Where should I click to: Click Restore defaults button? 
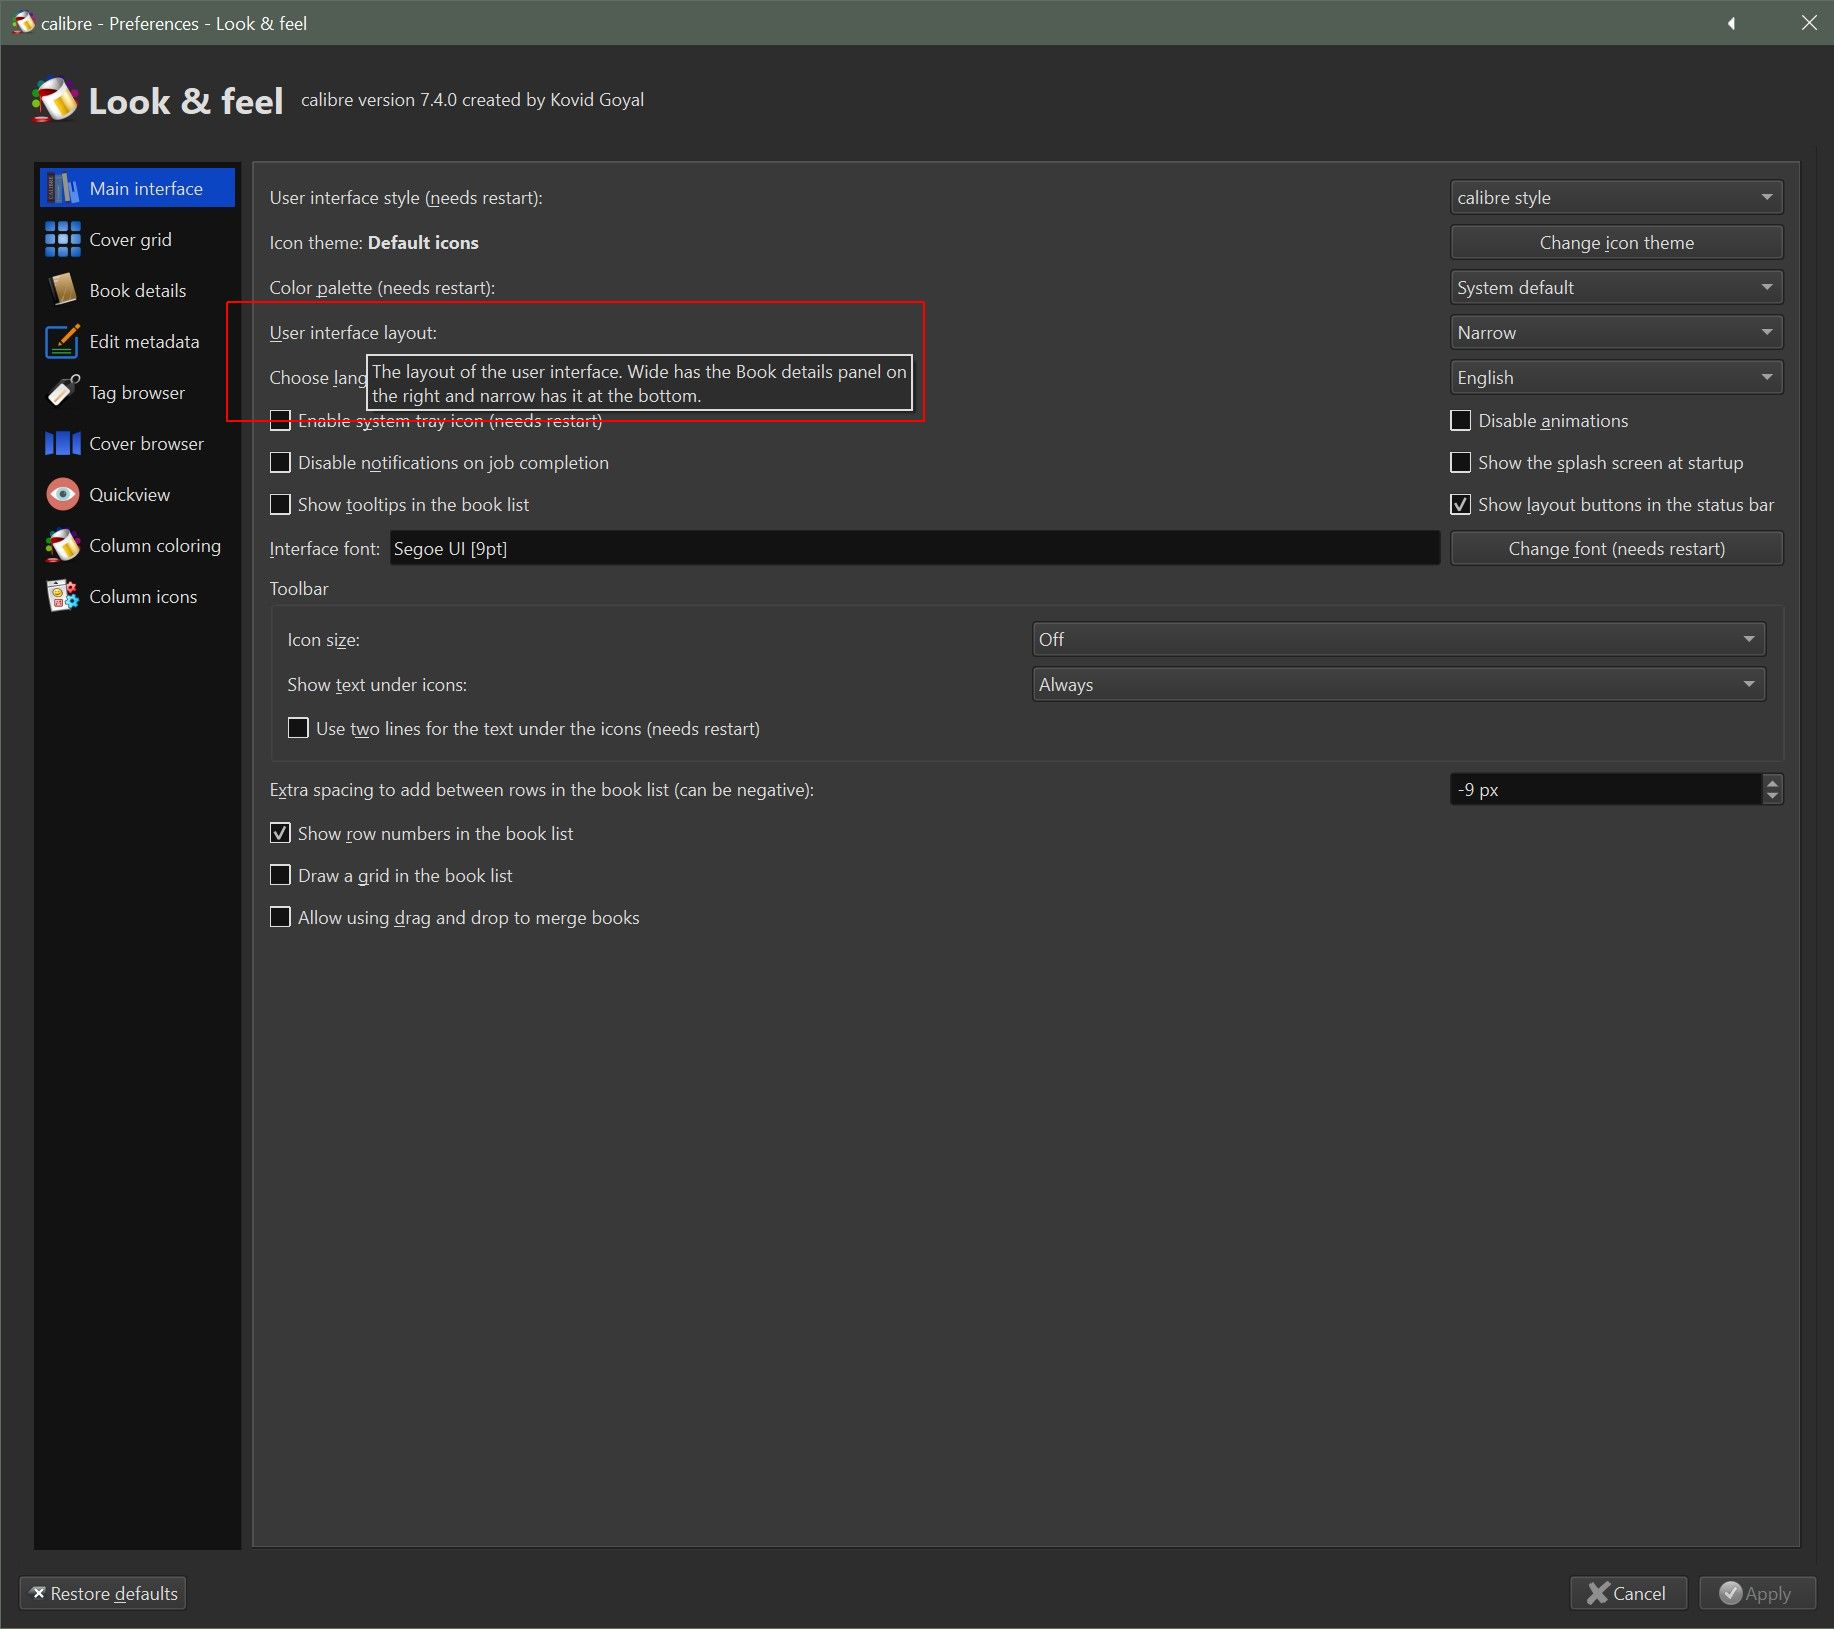coord(103,1593)
